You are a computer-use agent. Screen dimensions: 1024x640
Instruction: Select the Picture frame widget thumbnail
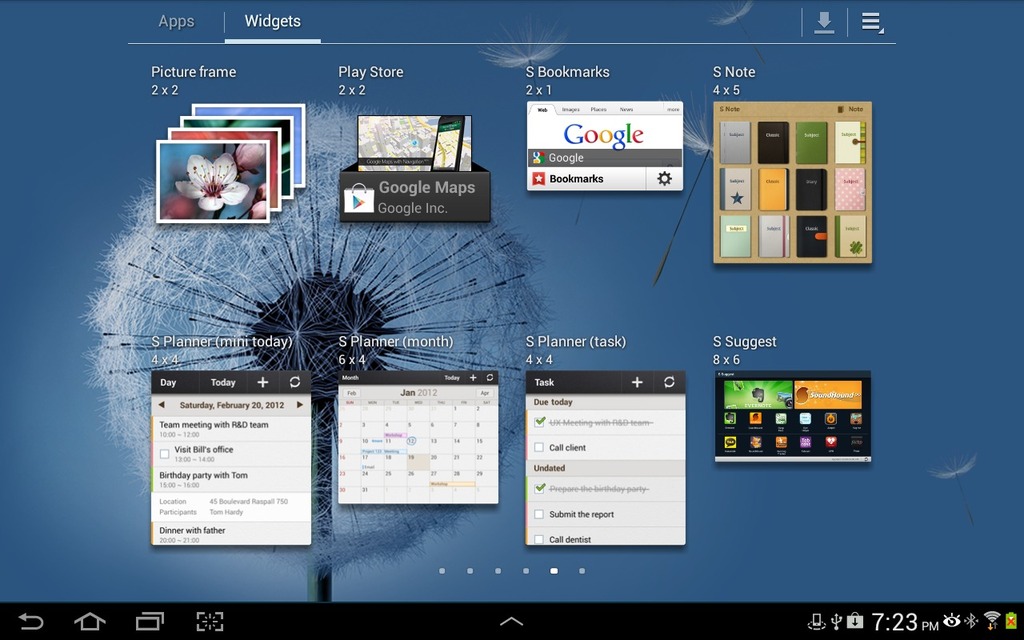point(231,163)
